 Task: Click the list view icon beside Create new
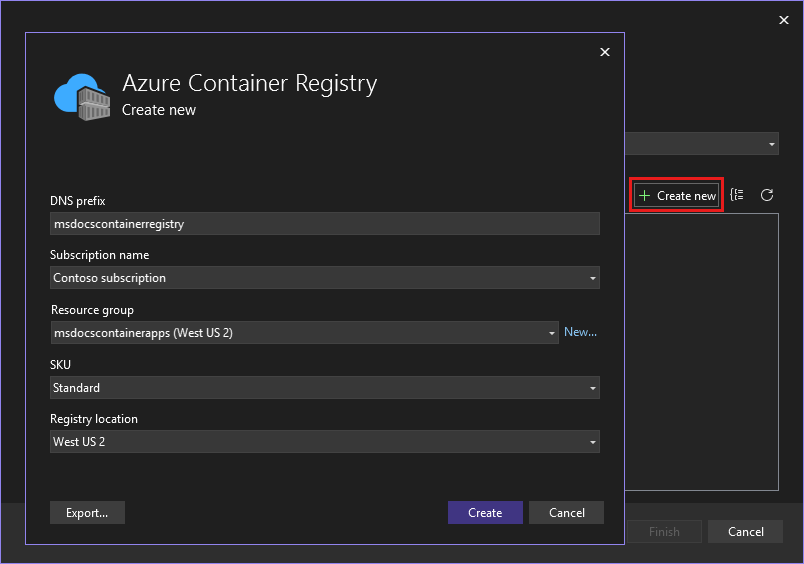pyautogui.click(x=737, y=195)
